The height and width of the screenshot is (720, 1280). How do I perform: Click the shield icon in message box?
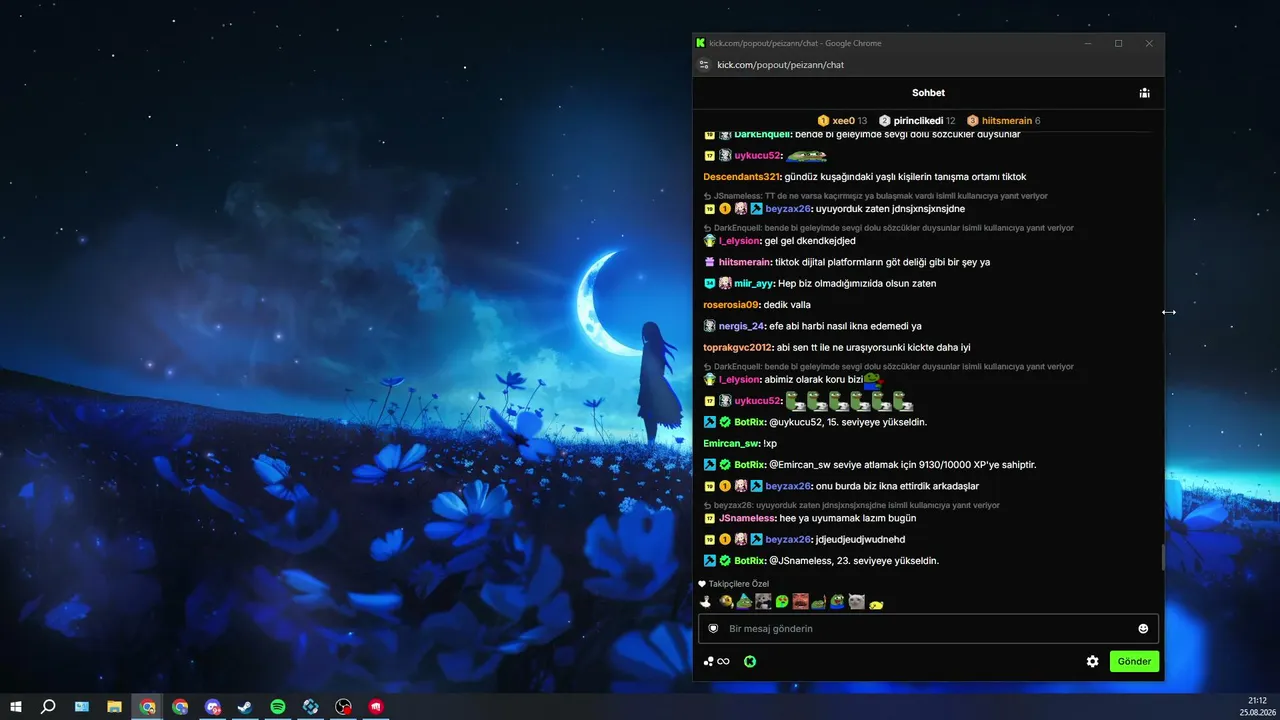713,629
